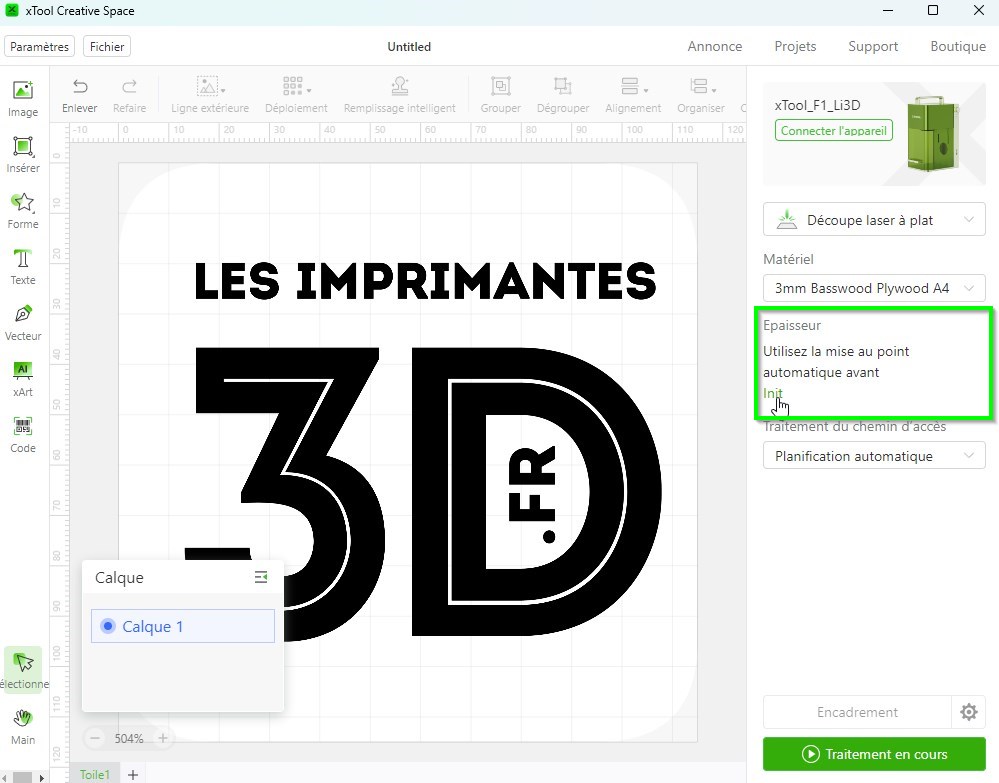Open framing settings gear icon

coord(968,712)
